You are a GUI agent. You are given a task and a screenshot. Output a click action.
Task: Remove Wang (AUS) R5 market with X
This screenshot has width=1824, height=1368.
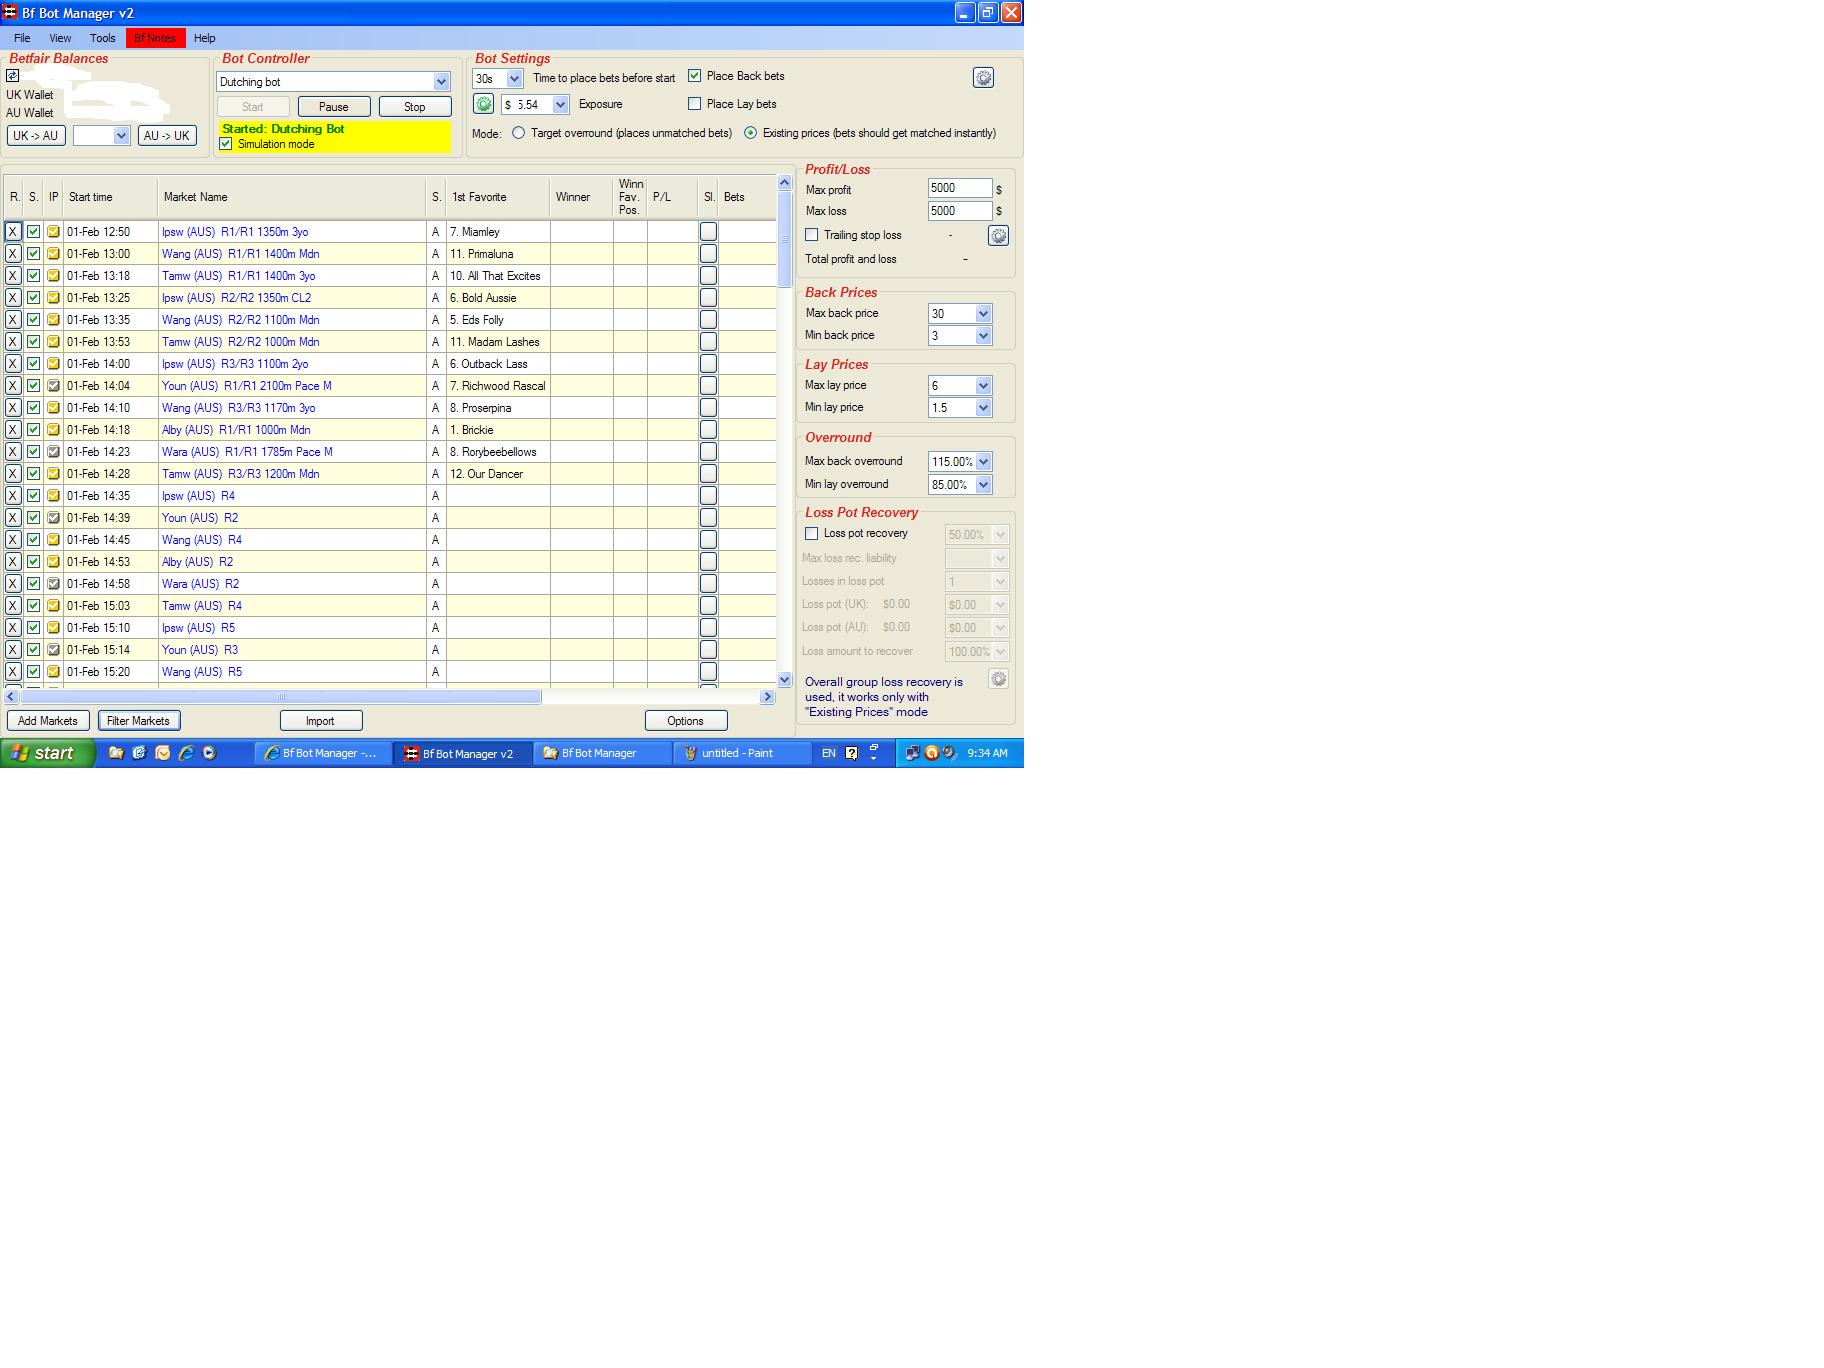pos(13,672)
